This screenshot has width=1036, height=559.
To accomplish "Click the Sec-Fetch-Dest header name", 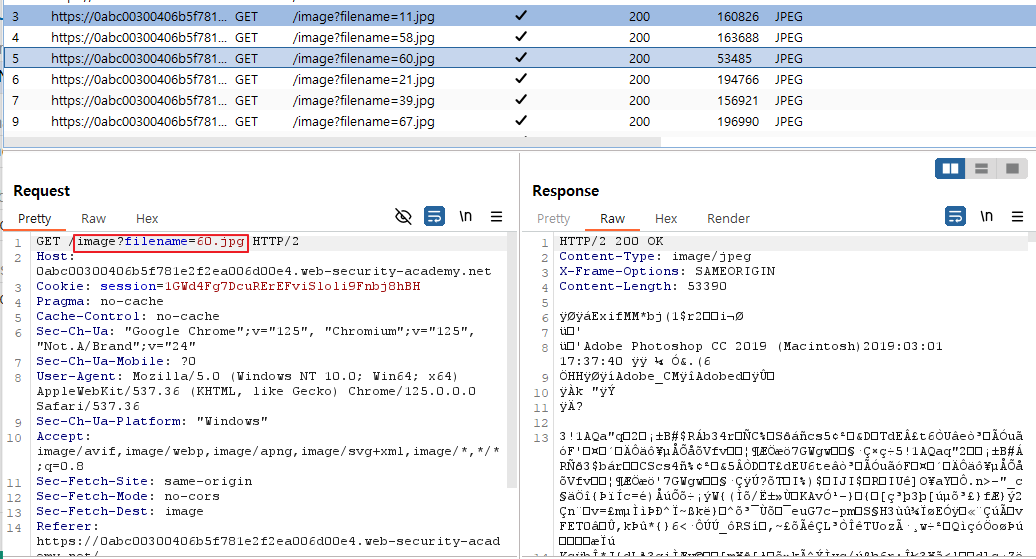I will click(95, 511).
